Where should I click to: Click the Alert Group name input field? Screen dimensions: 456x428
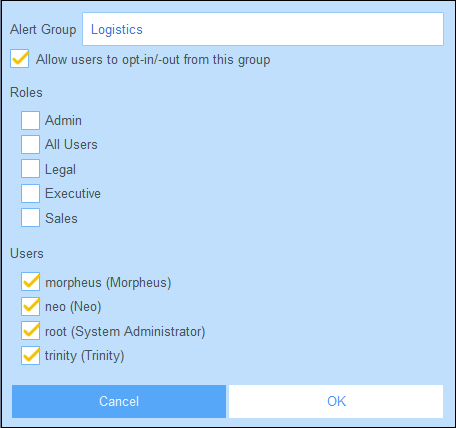tap(263, 29)
